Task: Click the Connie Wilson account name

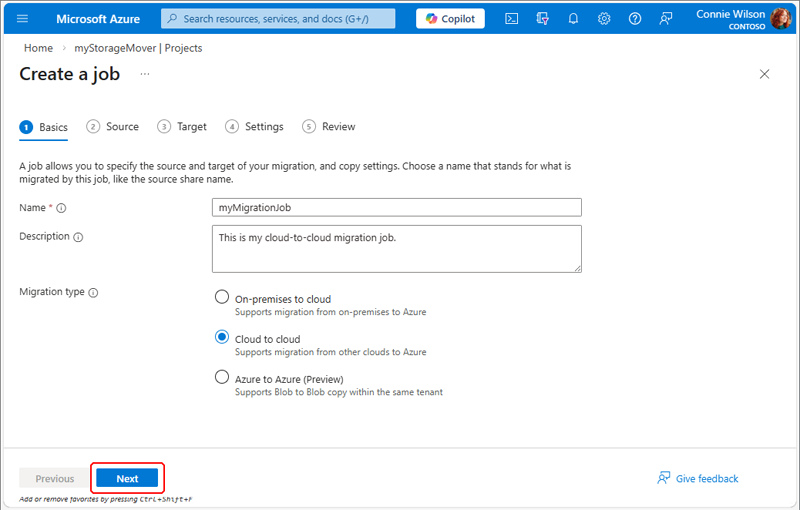Action: [x=731, y=14]
